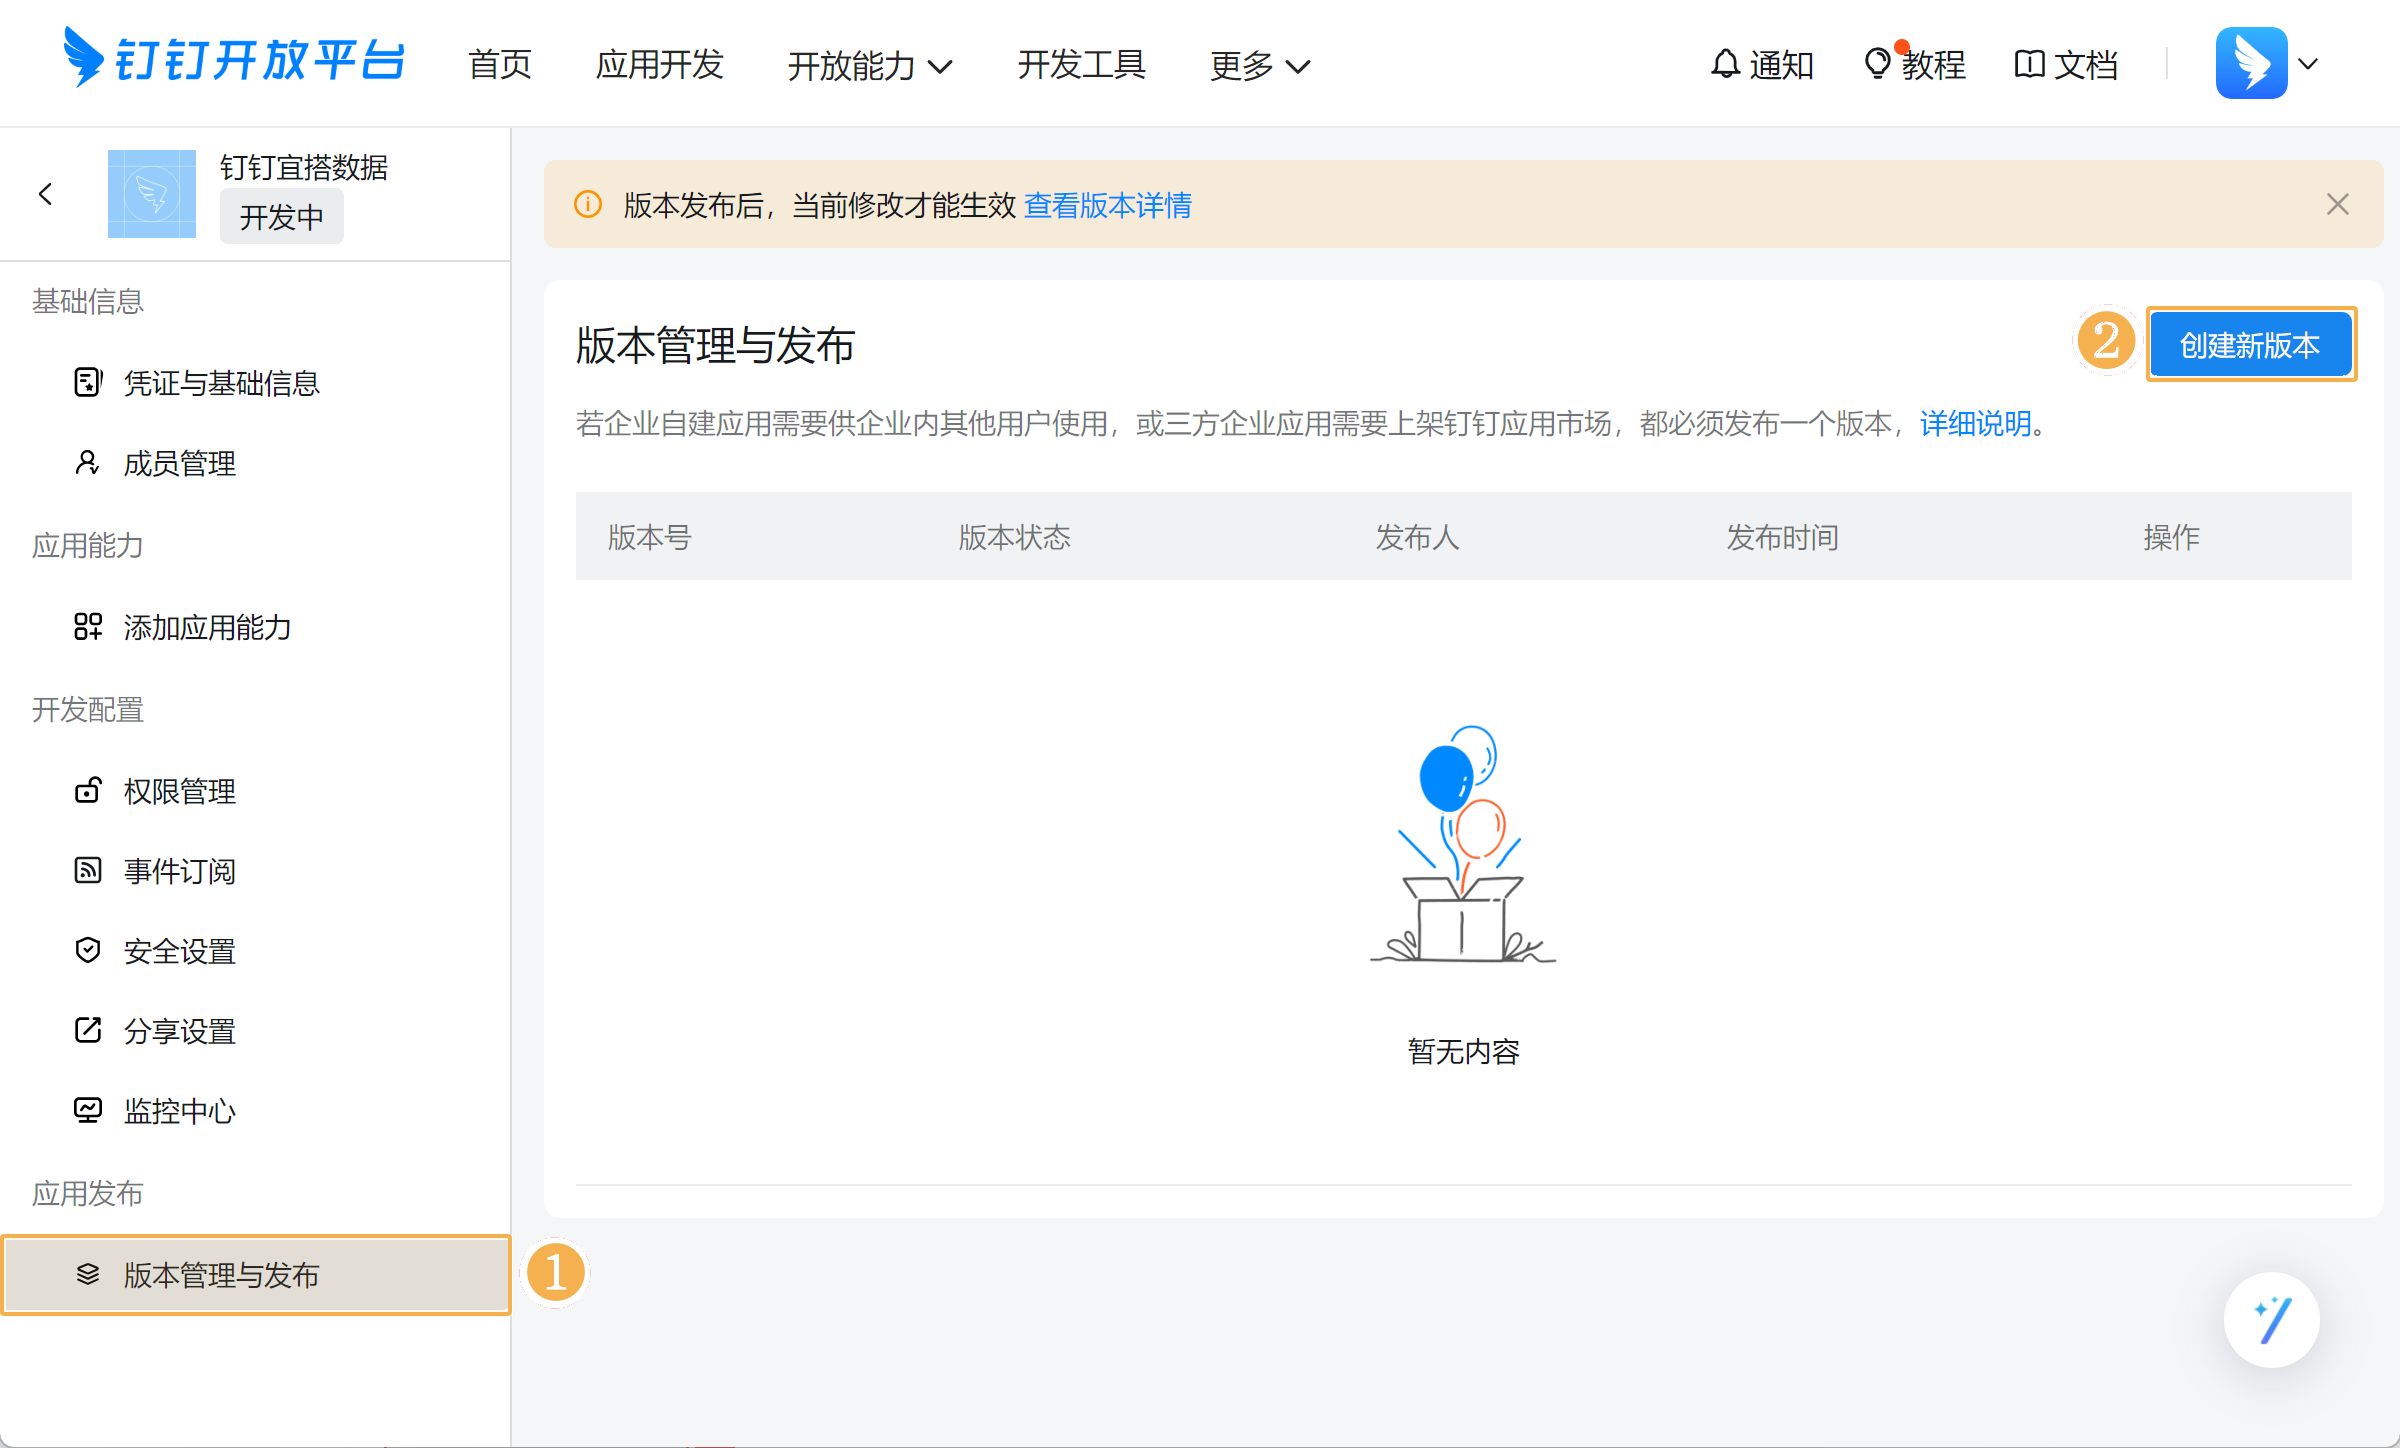2400x1448 pixels.
Task: Select 版本管理与发布 sidebar item
Action: click(221, 1275)
